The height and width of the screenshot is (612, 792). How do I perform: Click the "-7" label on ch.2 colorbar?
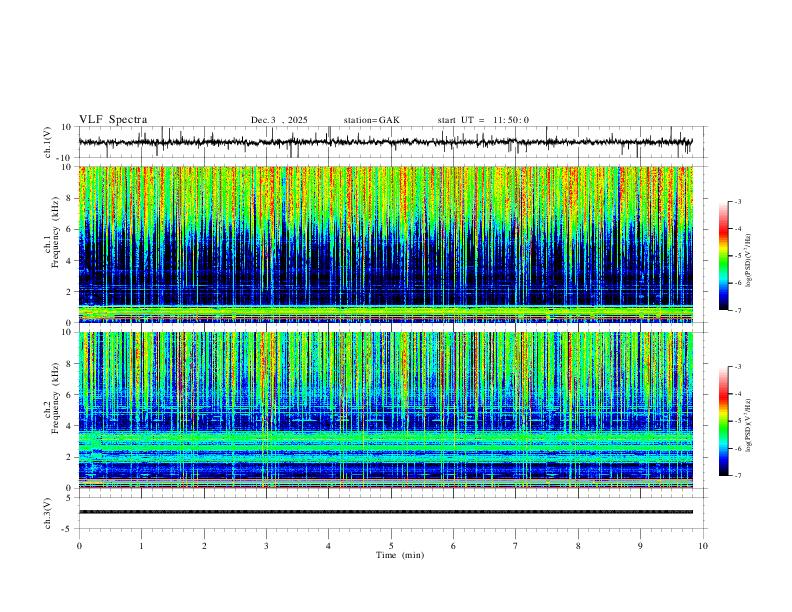[x=737, y=476]
